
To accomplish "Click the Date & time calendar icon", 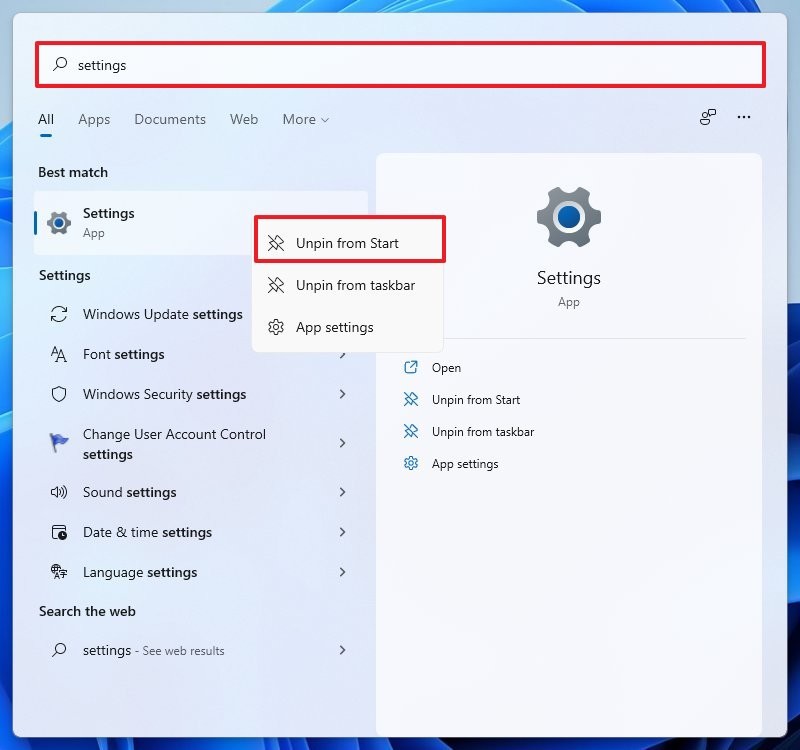I will pos(59,532).
